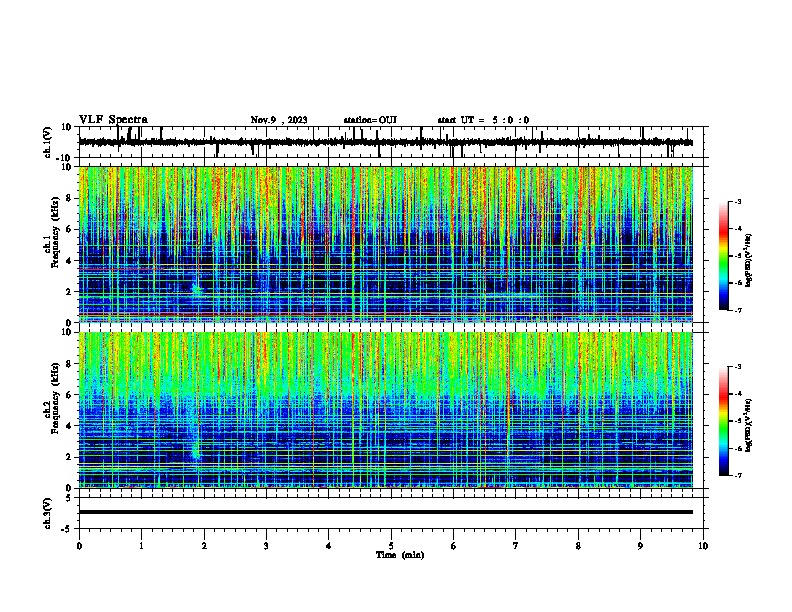Click the "-3" label on ch.2 colorbar
This screenshot has height=612, width=792.
(x=737, y=367)
